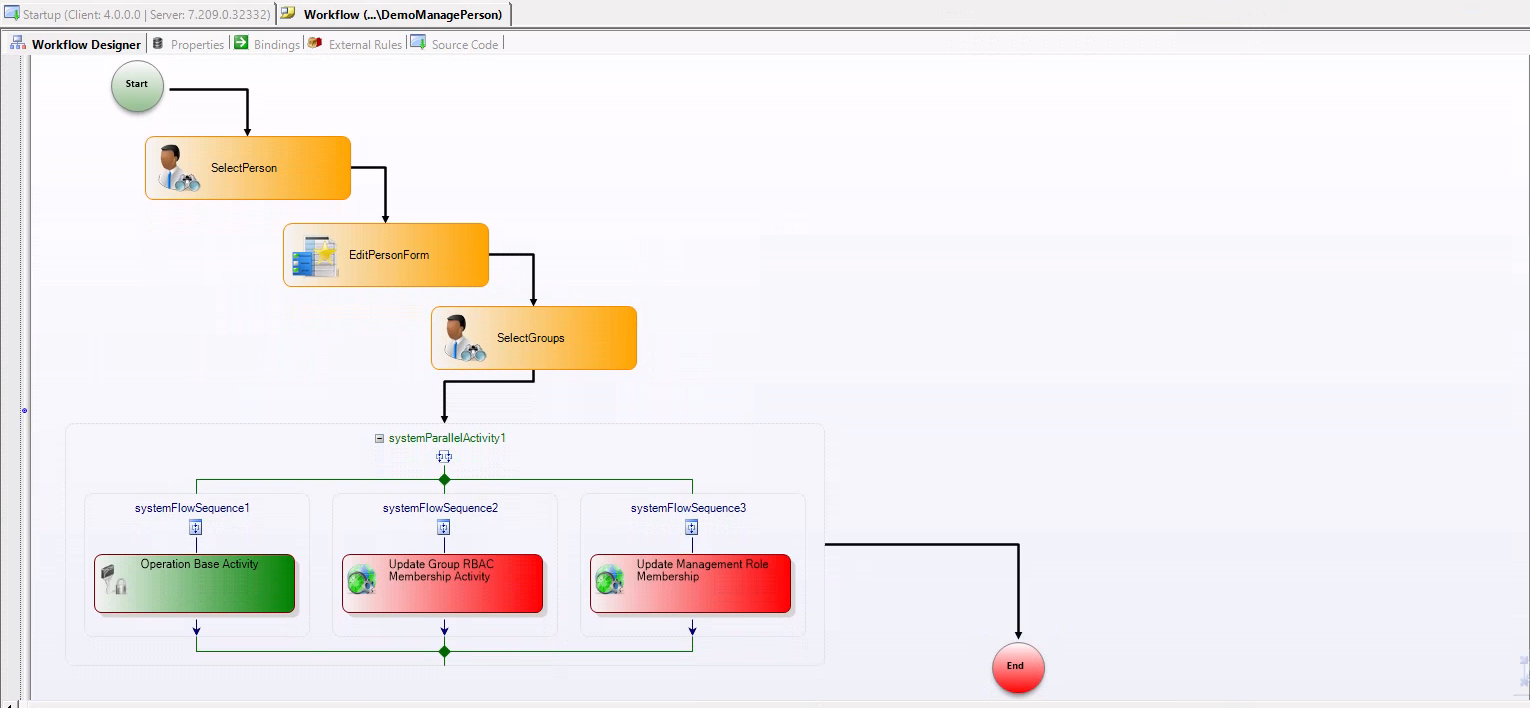Click the systemFlowSequence1 sequence icon

tap(196, 528)
